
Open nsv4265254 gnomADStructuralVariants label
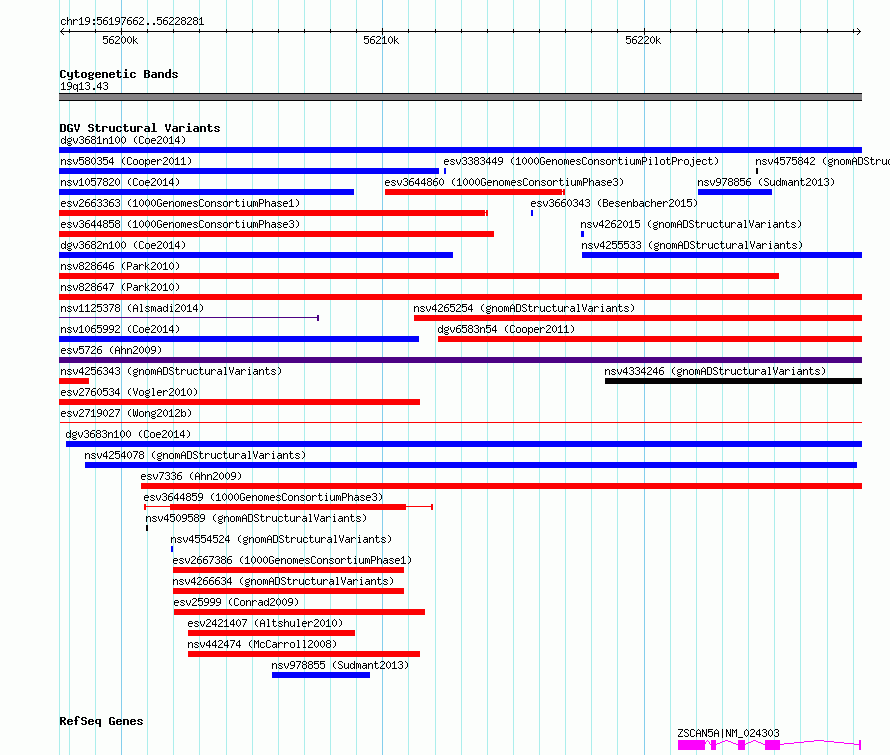click(524, 308)
